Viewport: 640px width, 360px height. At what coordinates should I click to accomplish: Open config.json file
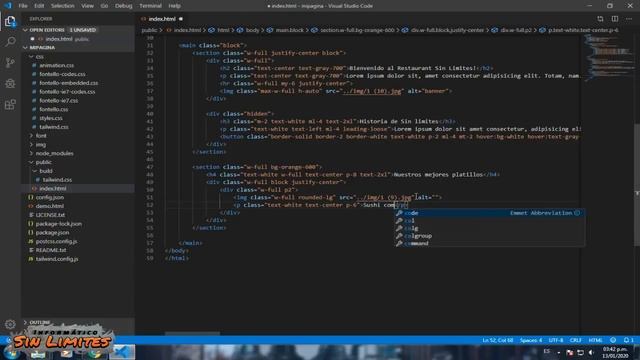(49, 197)
